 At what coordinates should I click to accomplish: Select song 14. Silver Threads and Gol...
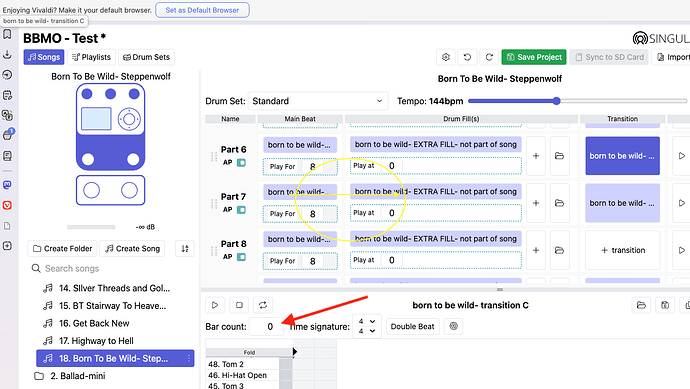(x=114, y=288)
